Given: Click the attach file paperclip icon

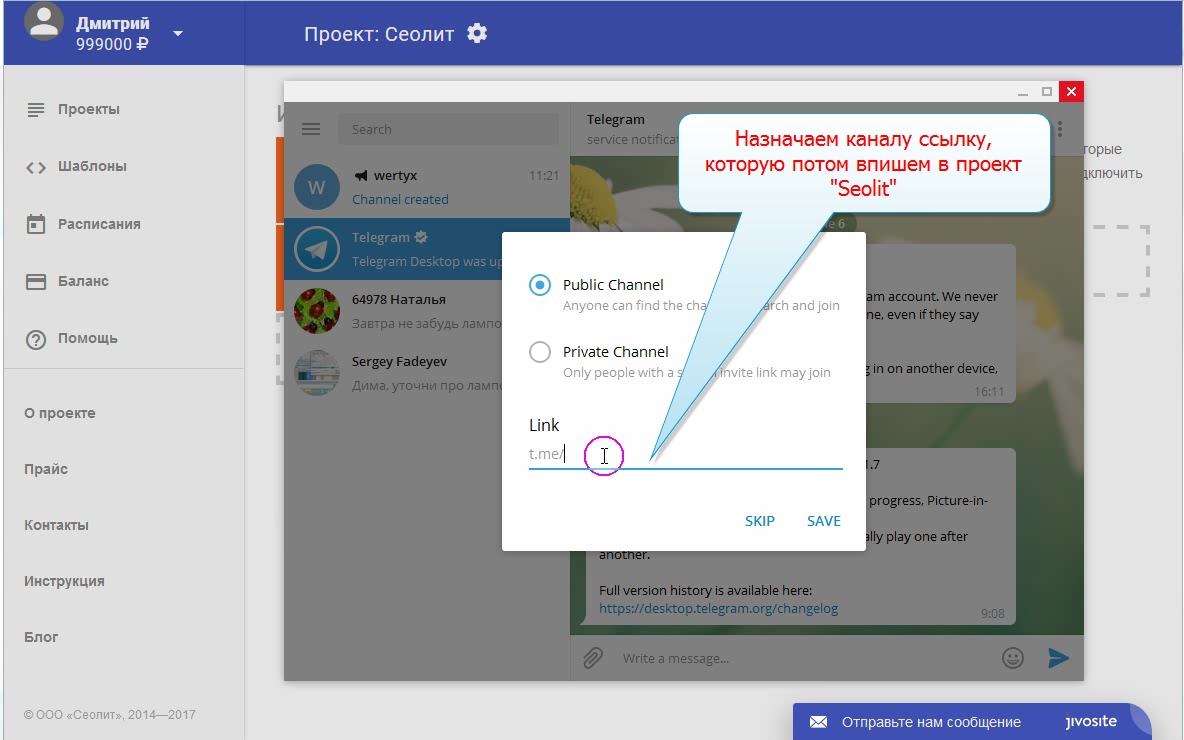Looking at the screenshot, I should point(593,658).
